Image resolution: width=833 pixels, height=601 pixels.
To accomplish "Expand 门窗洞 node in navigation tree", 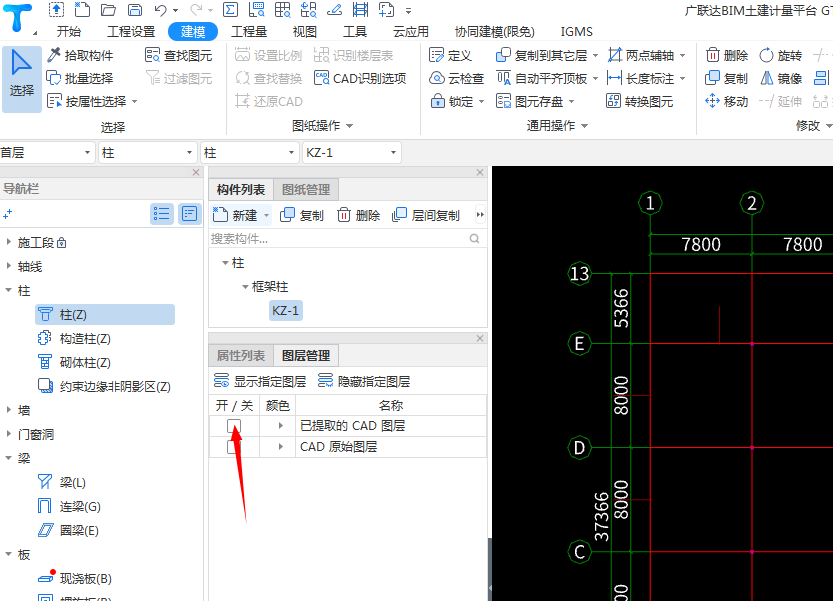I will pos(8,434).
